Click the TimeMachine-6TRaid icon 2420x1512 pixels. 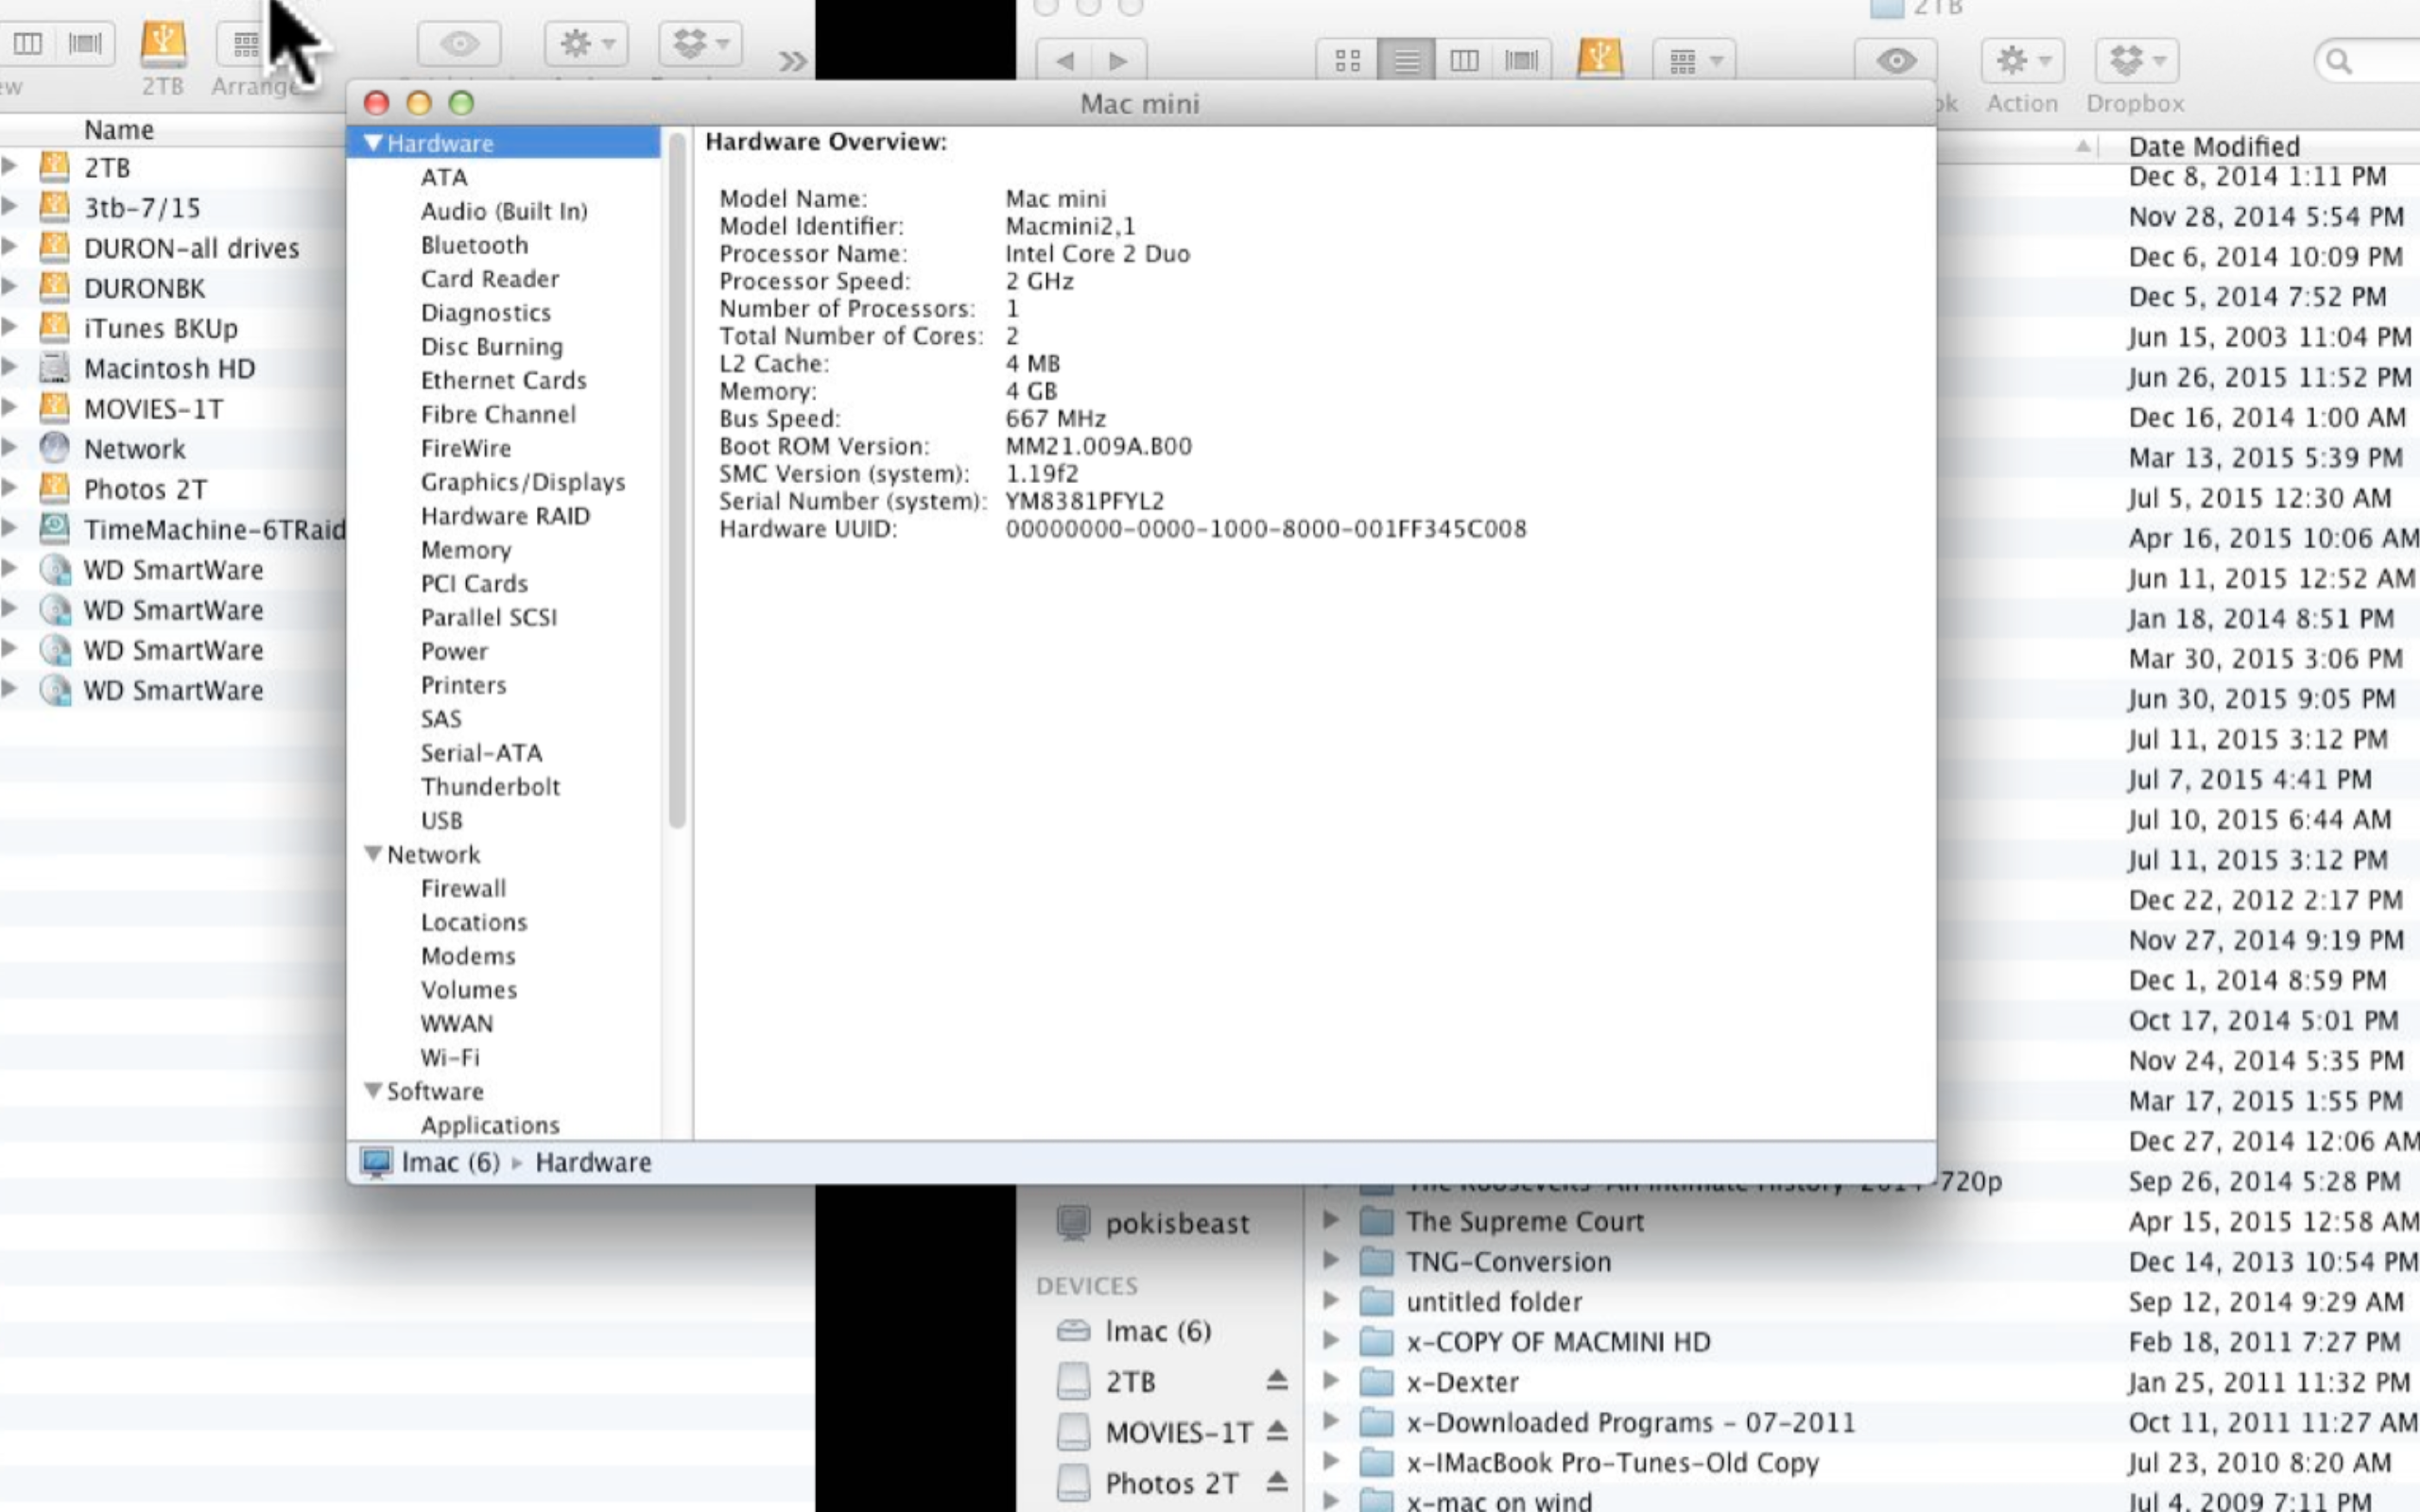(x=54, y=529)
